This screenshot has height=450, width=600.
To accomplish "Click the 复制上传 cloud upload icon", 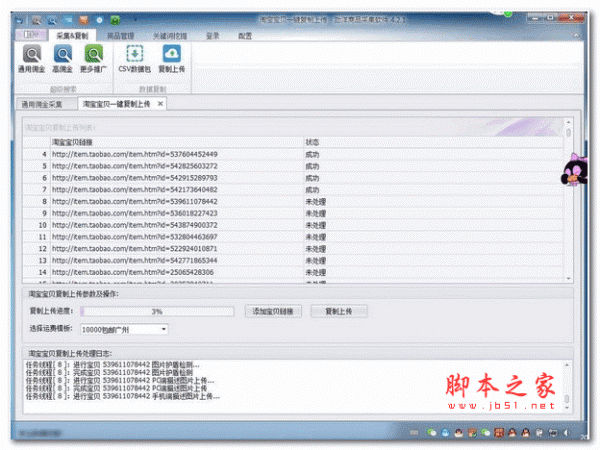I will pyautogui.click(x=172, y=55).
